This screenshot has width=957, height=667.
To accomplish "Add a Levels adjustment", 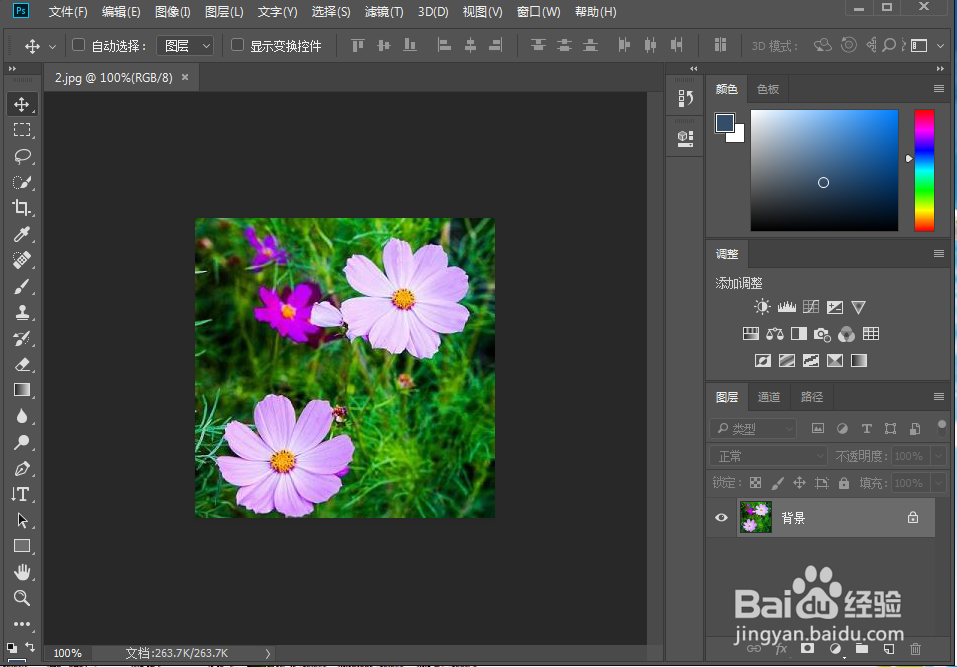I will [786, 307].
